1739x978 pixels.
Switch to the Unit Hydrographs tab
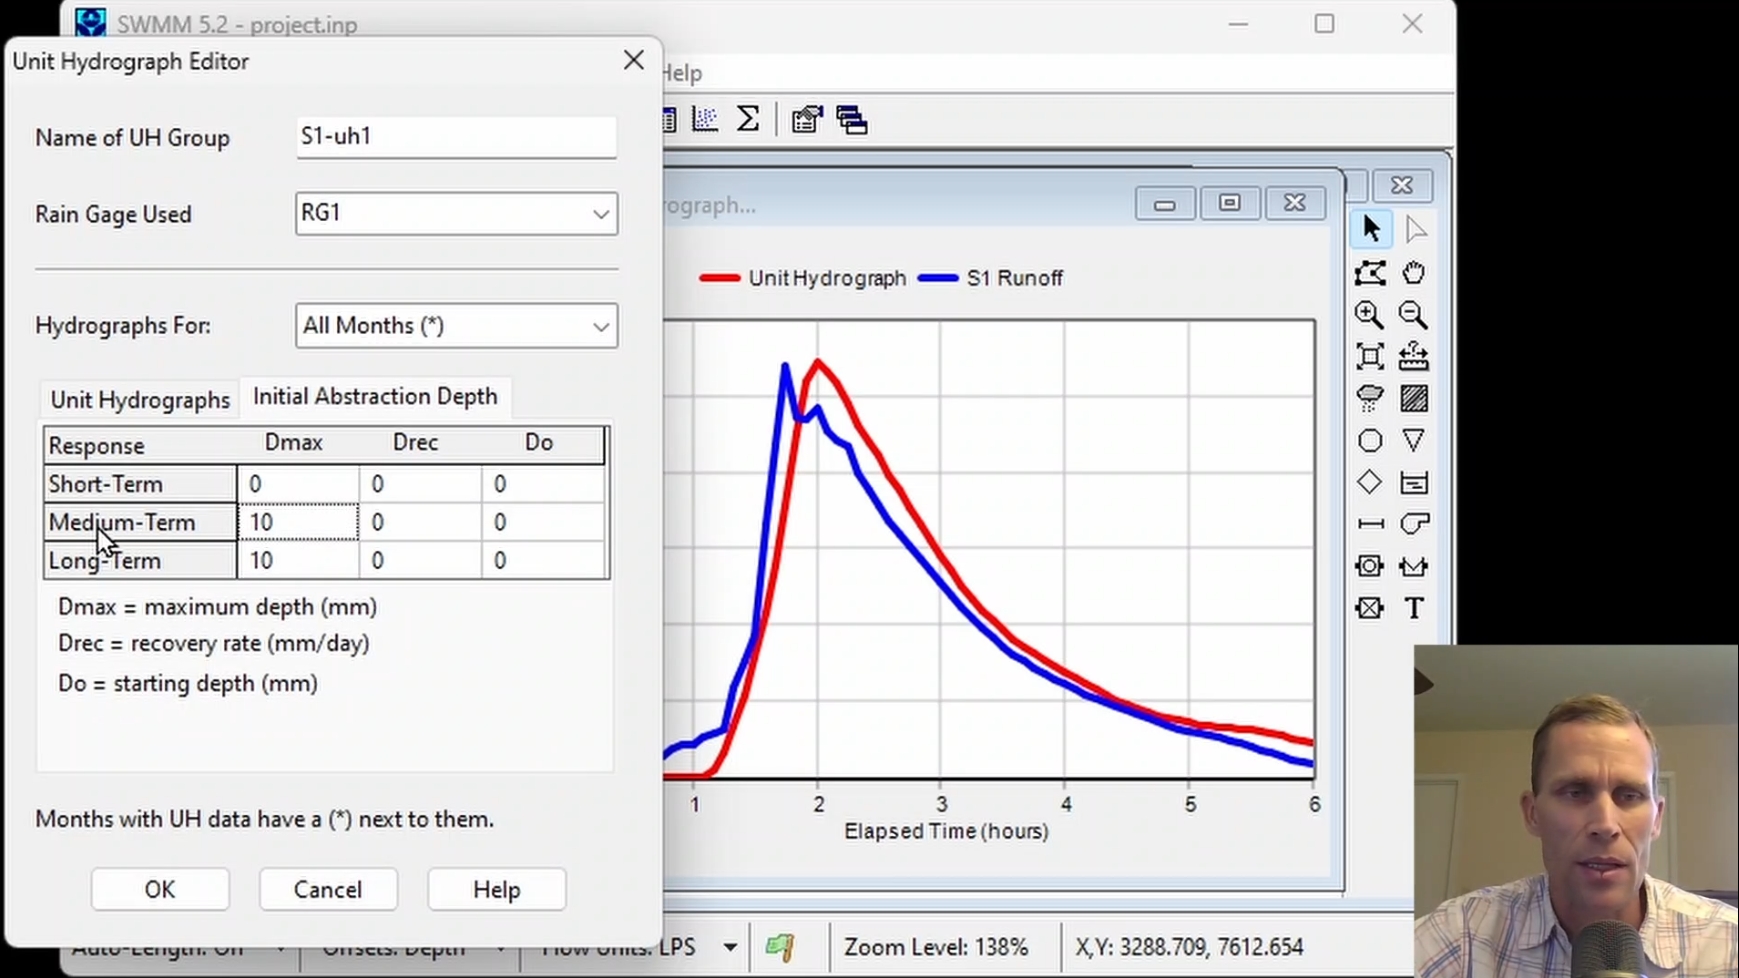pyautogui.click(x=140, y=400)
